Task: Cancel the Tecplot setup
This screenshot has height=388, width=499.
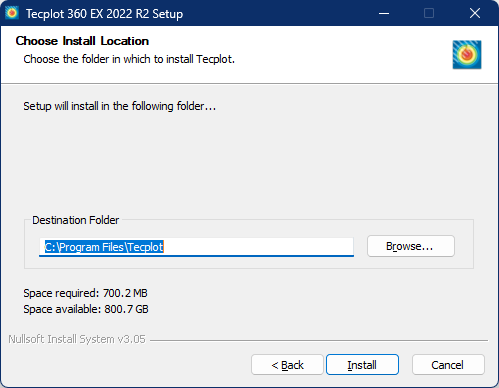Action: [x=448, y=365]
